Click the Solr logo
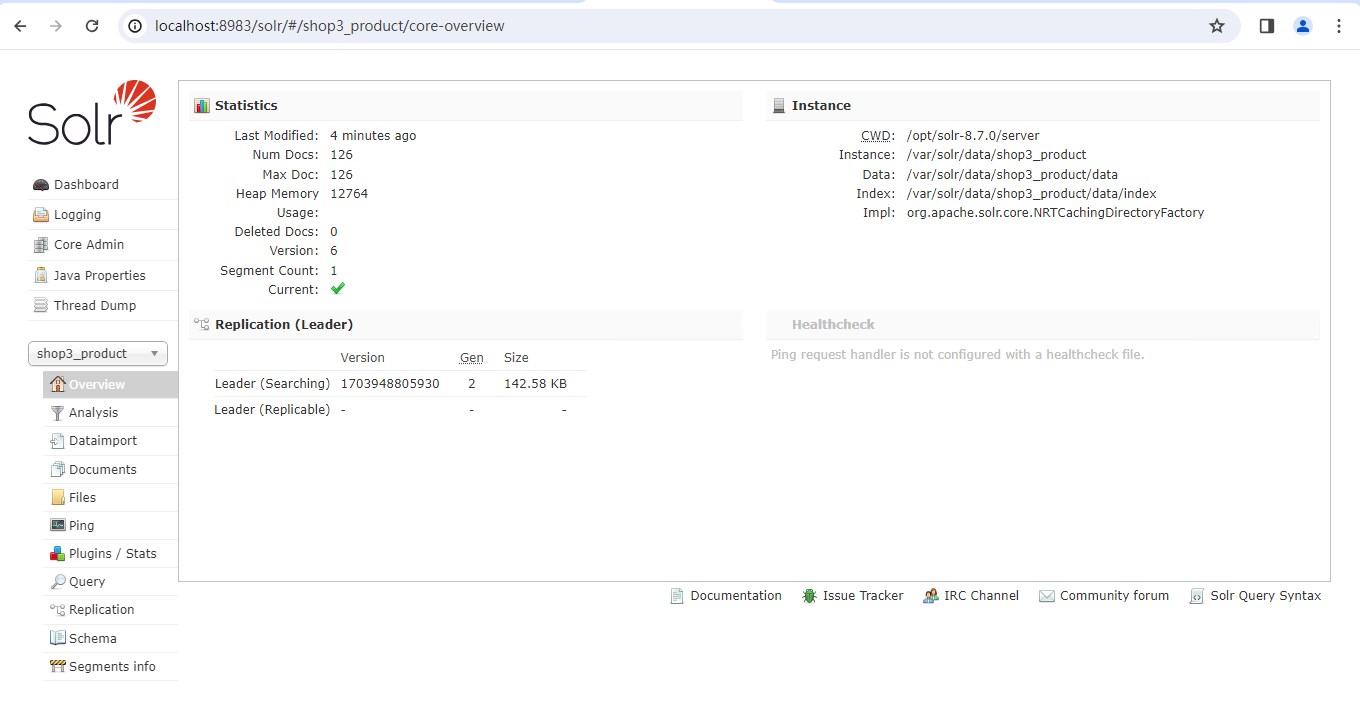This screenshot has width=1360, height=706. [93, 114]
